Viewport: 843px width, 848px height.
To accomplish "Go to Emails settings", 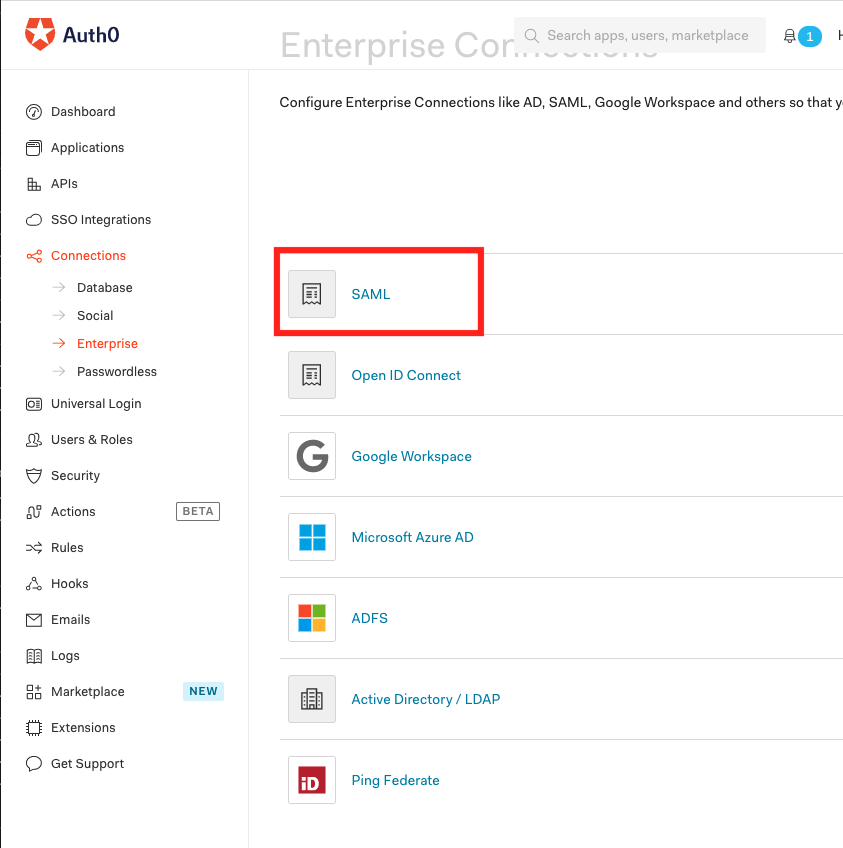I will point(71,620).
